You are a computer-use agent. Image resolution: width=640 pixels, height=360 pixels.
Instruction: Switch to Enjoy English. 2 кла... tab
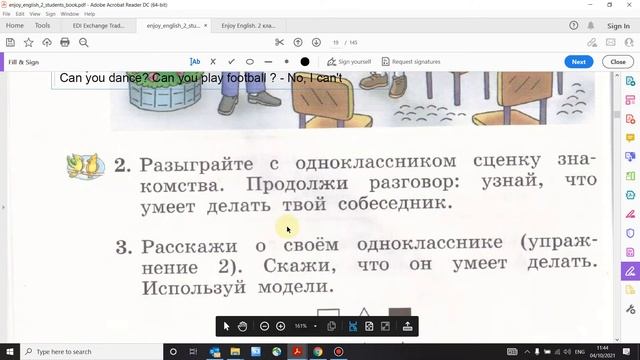pos(248,25)
